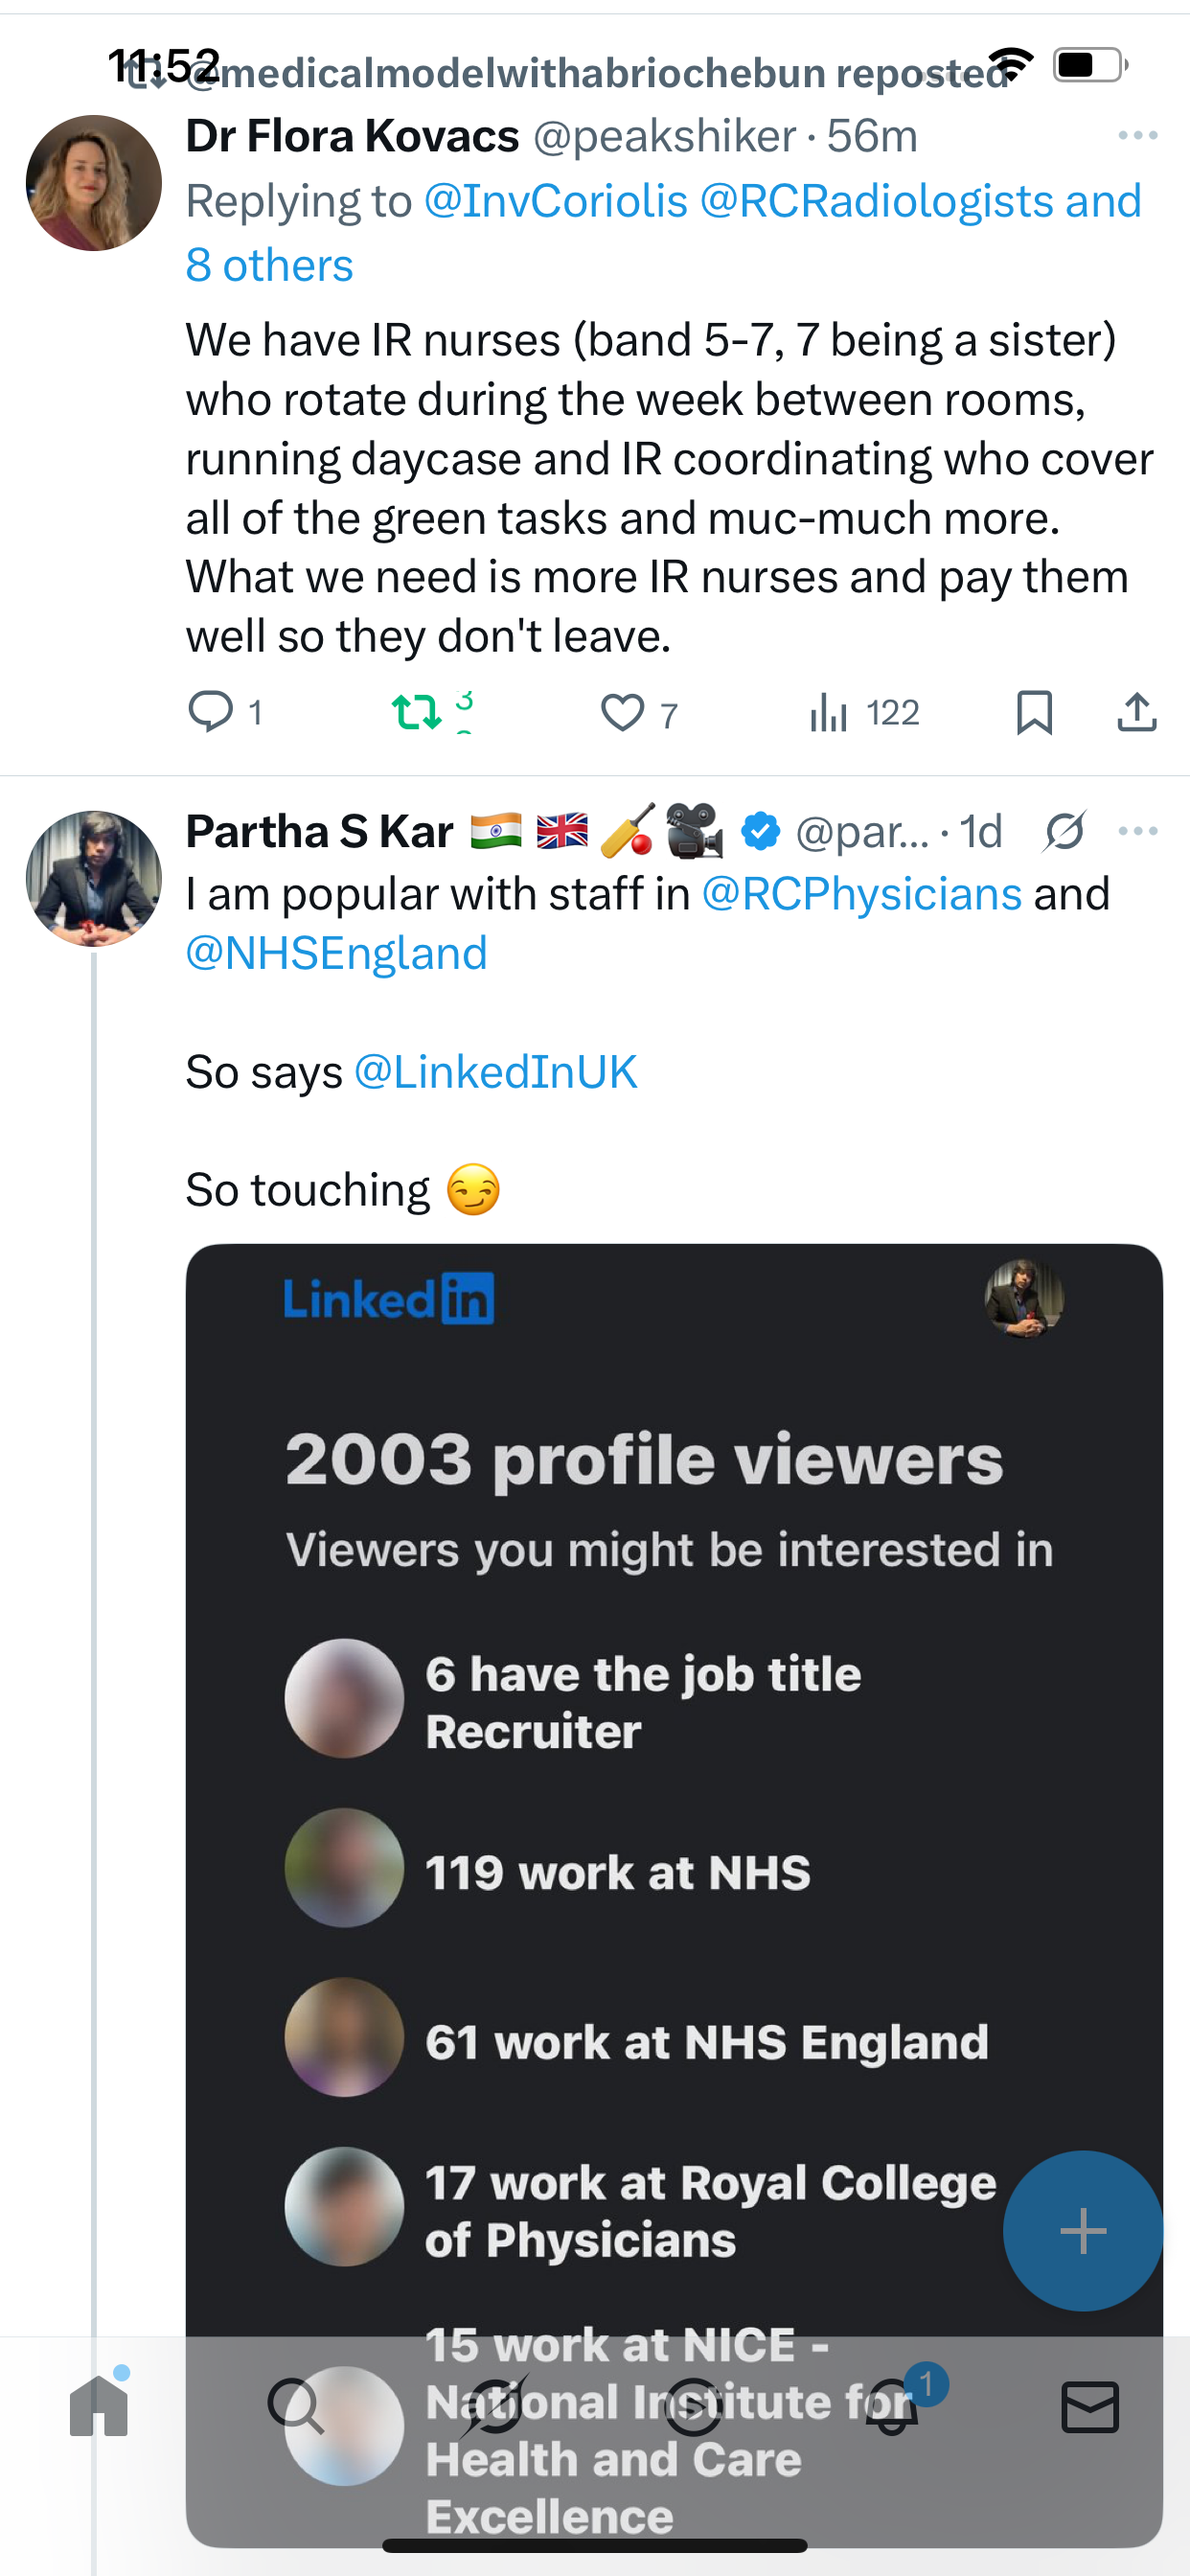1190x2576 pixels.
Task: Bookmark the IR nurses tweet
Action: point(1034,713)
